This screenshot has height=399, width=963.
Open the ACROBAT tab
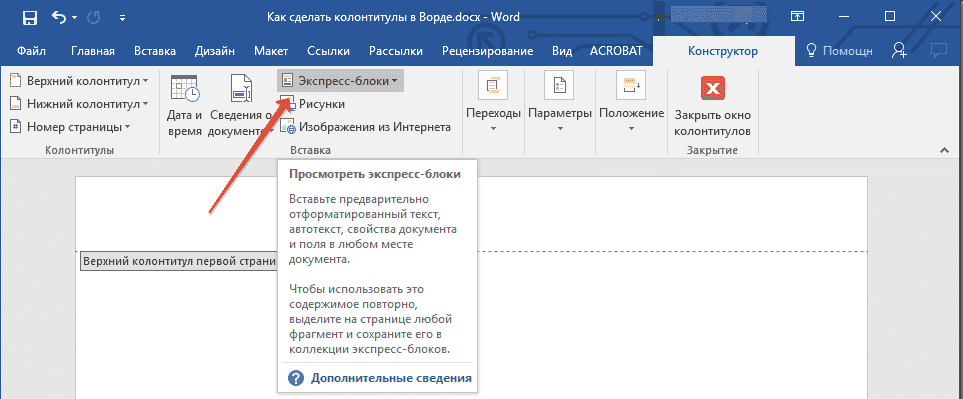click(615, 51)
